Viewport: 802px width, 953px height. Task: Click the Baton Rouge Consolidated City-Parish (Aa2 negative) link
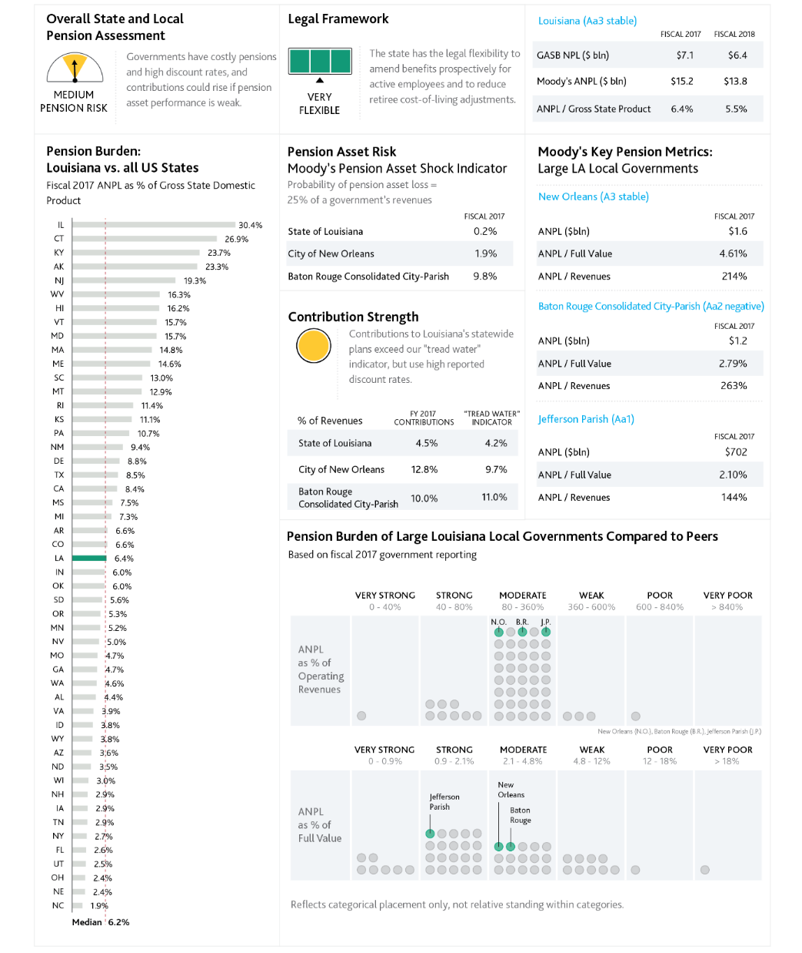(x=651, y=306)
